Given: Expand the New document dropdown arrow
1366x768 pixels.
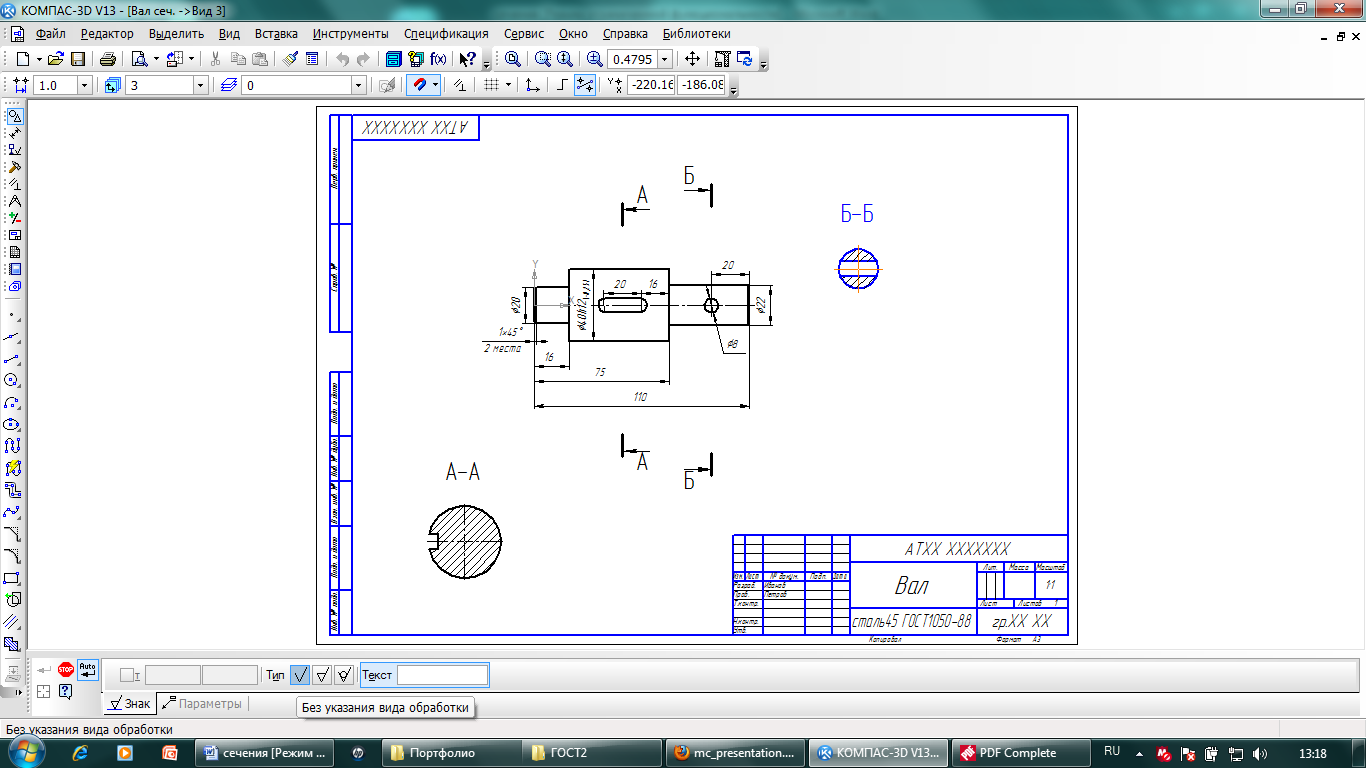Looking at the screenshot, I should (x=37, y=59).
